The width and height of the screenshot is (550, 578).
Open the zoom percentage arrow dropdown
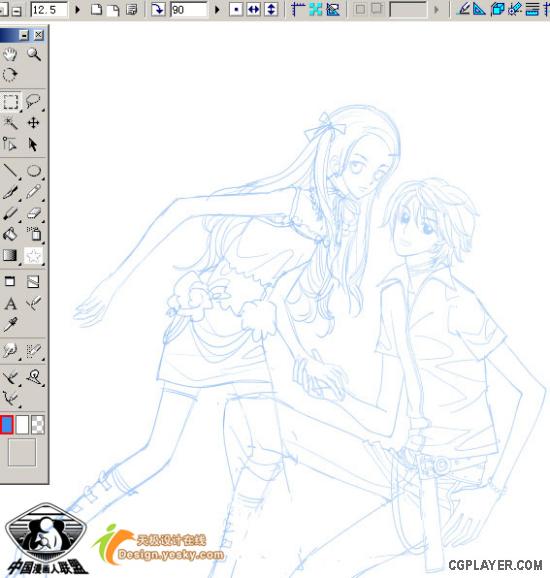[77, 10]
